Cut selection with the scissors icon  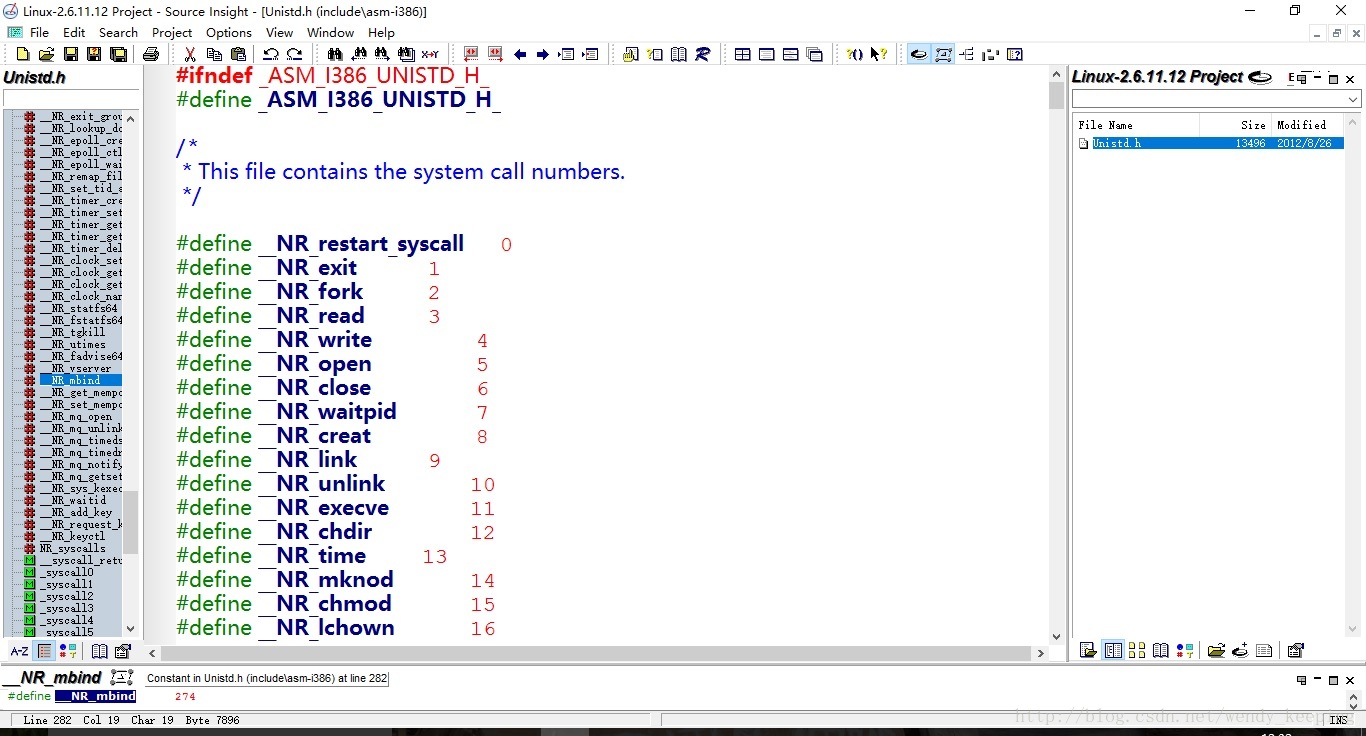click(190, 54)
